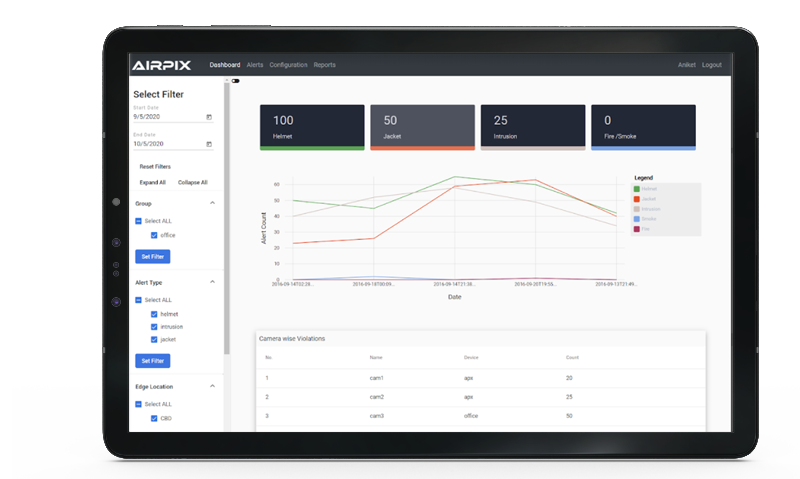Screen dimensions: 800x479
Task: Click the 'Name' column header
Action: [x=376, y=358]
